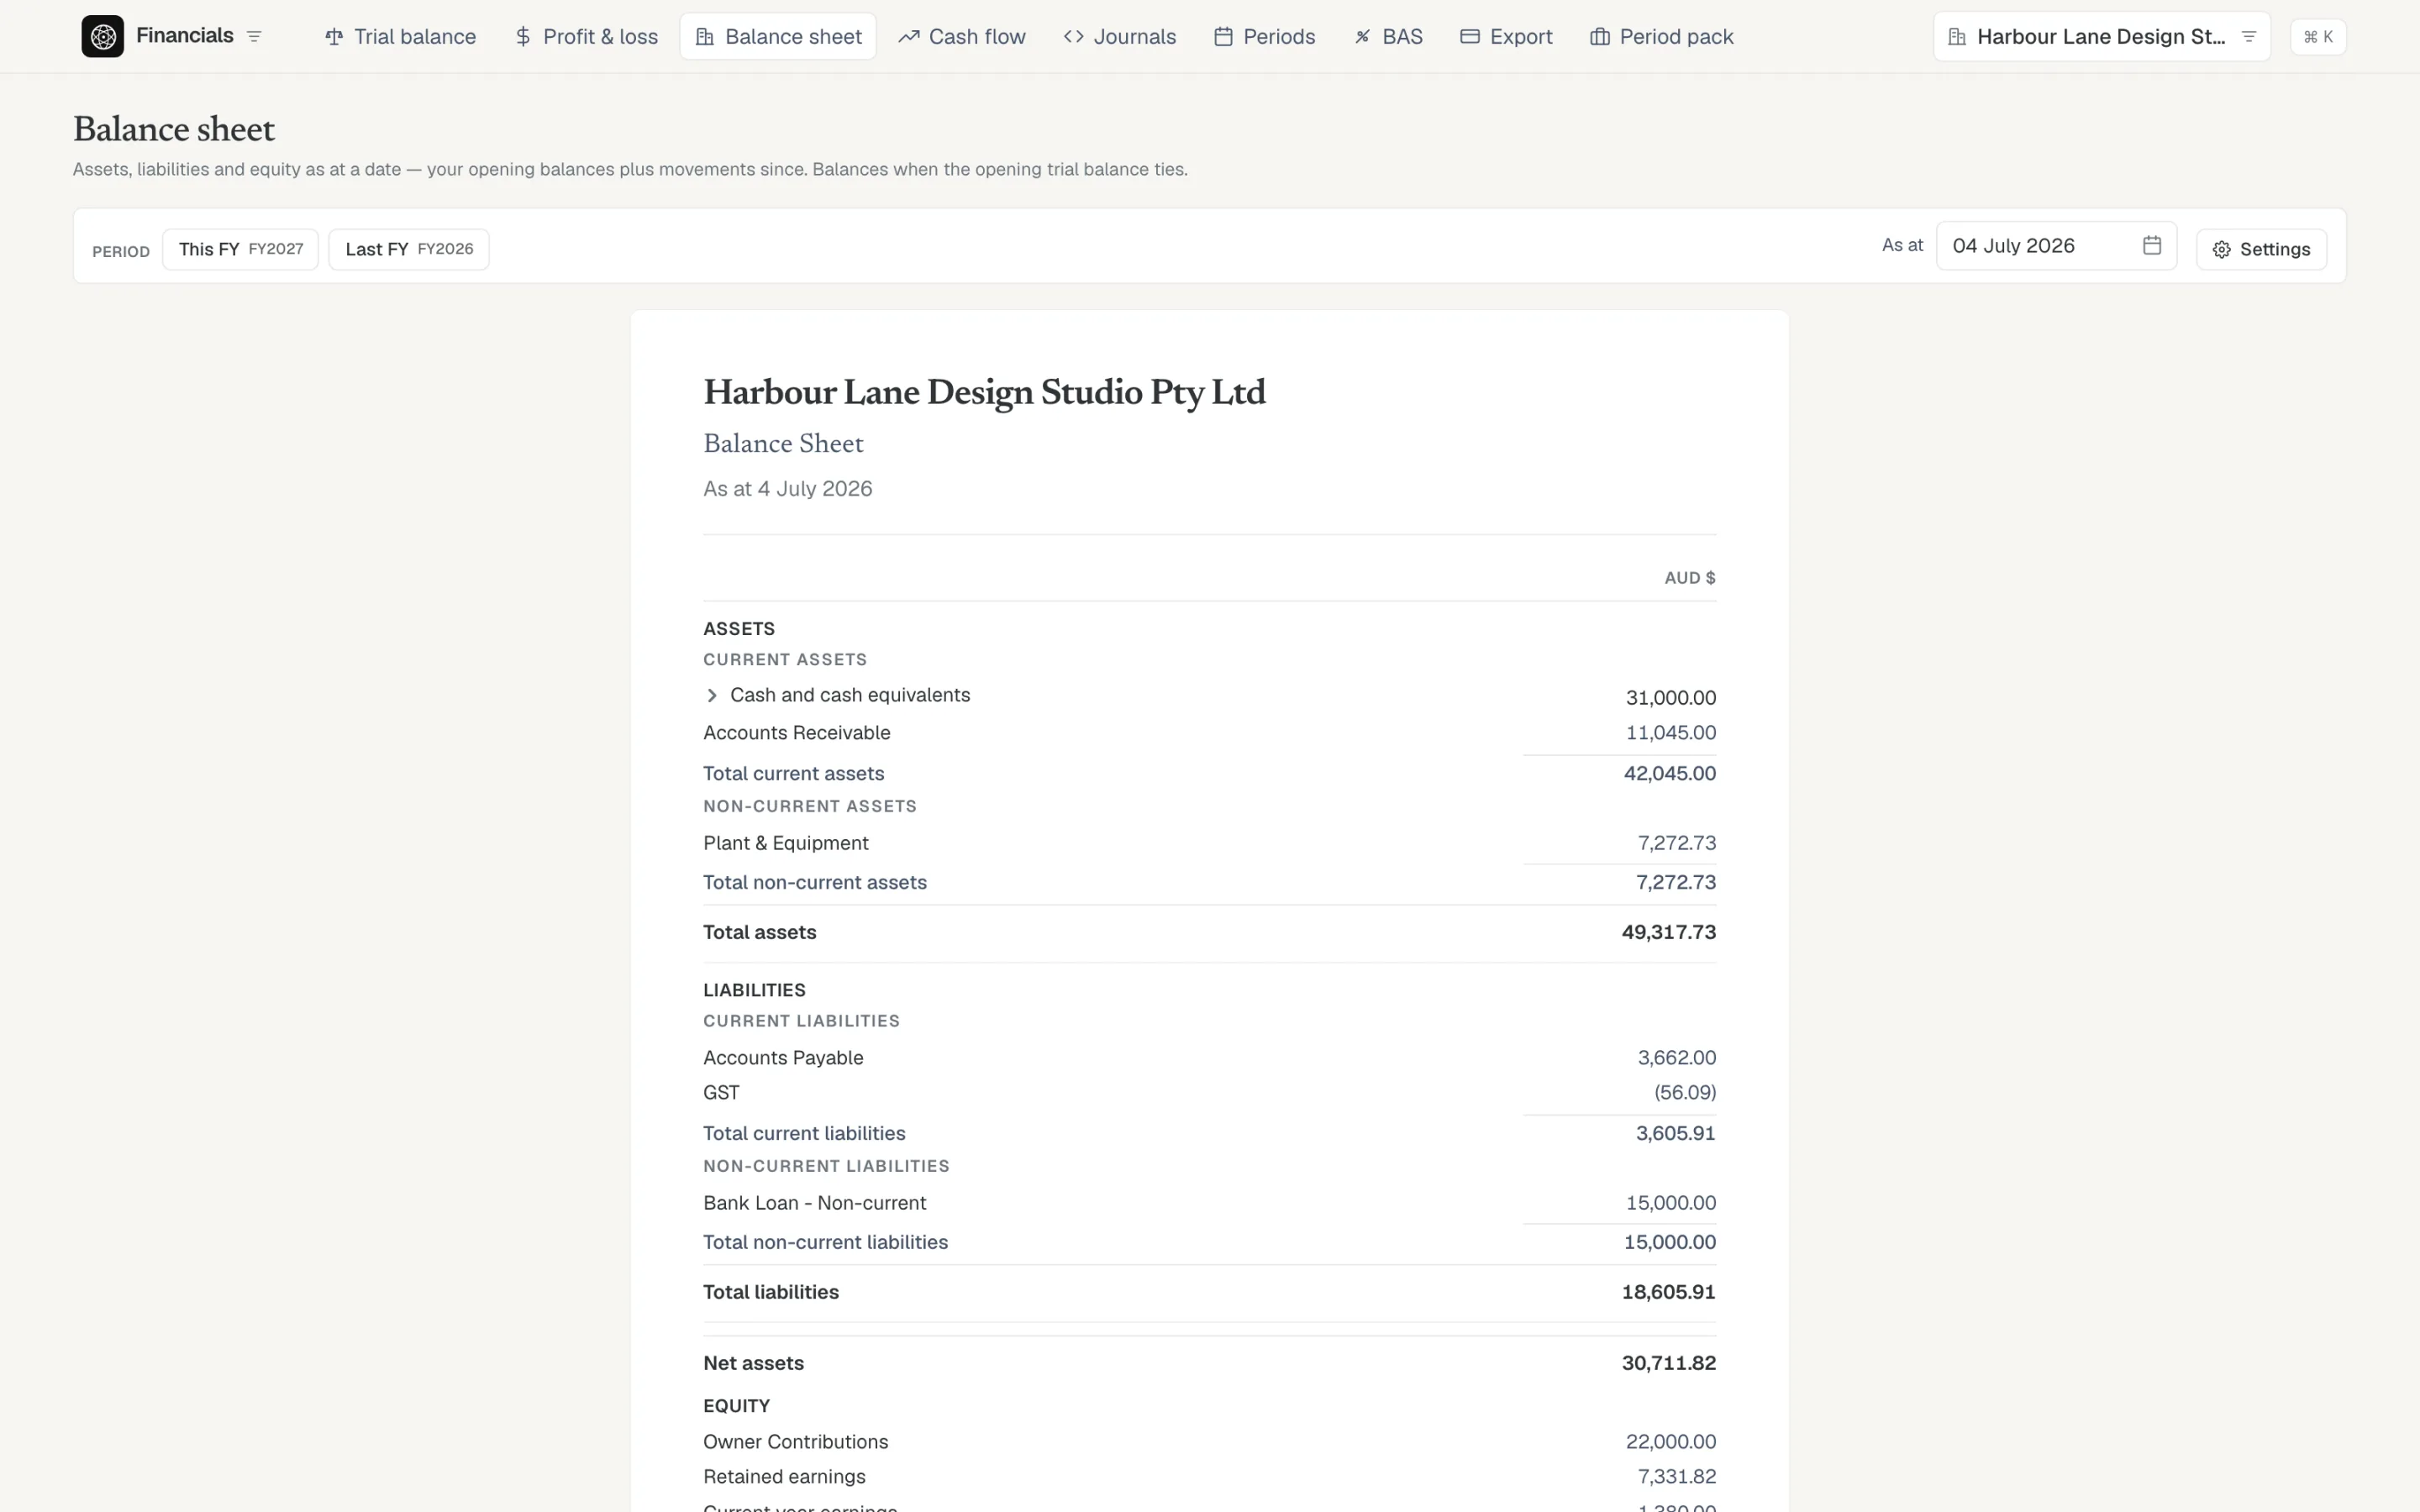Open the Period pack tab
This screenshot has width=2420, height=1512.
point(1661,37)
